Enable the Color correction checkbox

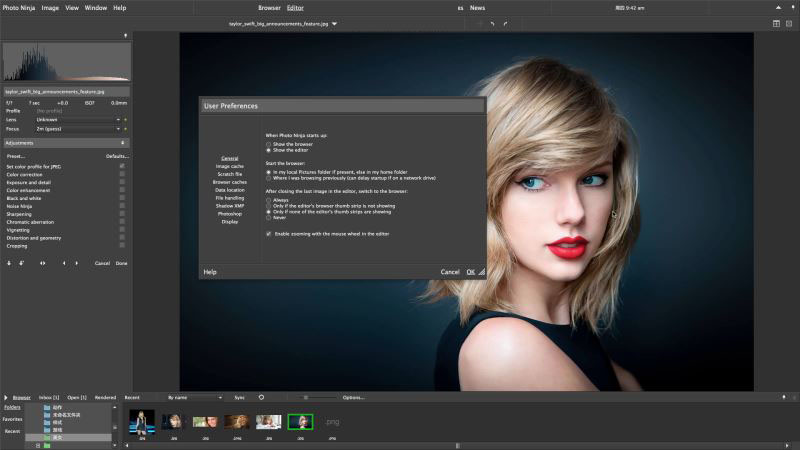(122, 174)
